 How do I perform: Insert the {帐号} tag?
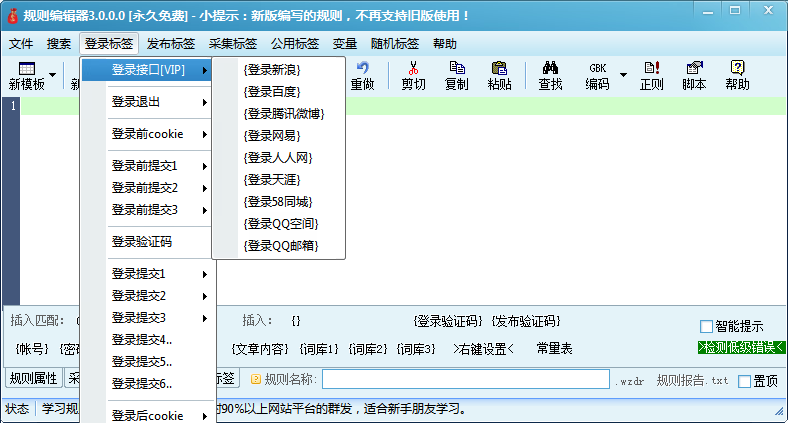[x=32, y=349]
